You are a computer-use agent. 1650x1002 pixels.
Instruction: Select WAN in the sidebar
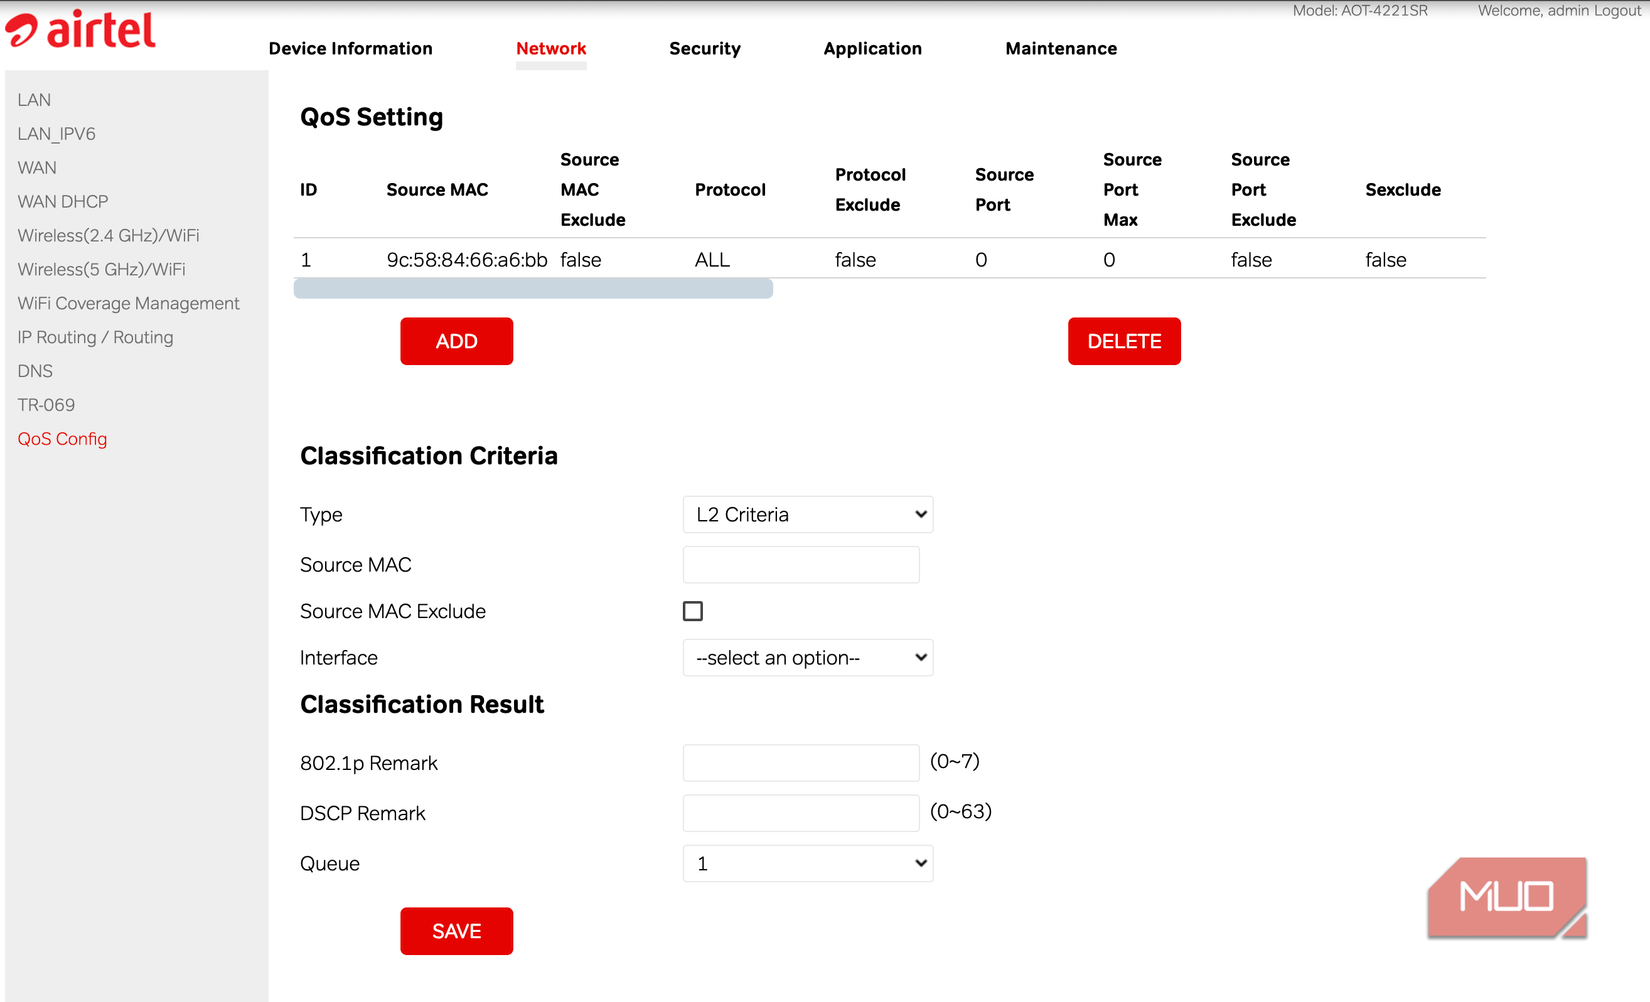click(37, 168)
